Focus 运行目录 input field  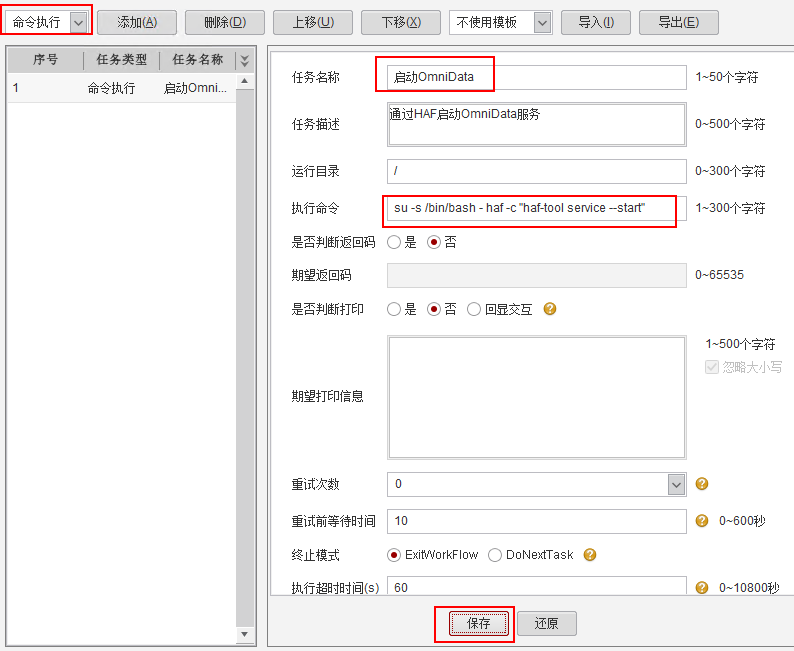click(537, 172)
